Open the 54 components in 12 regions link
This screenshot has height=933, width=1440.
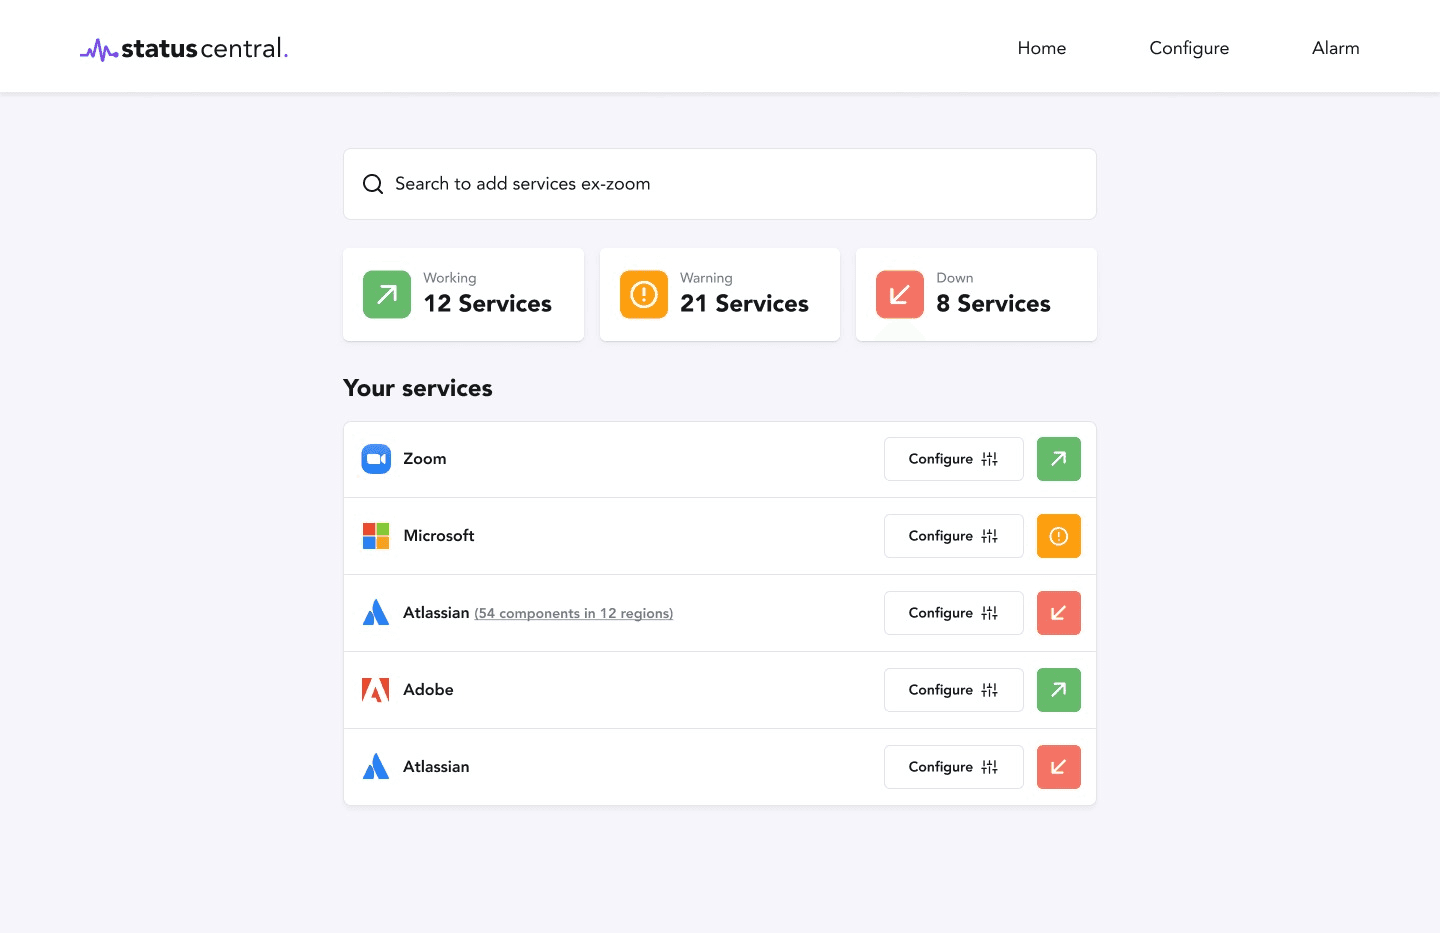tap(573, 612)
